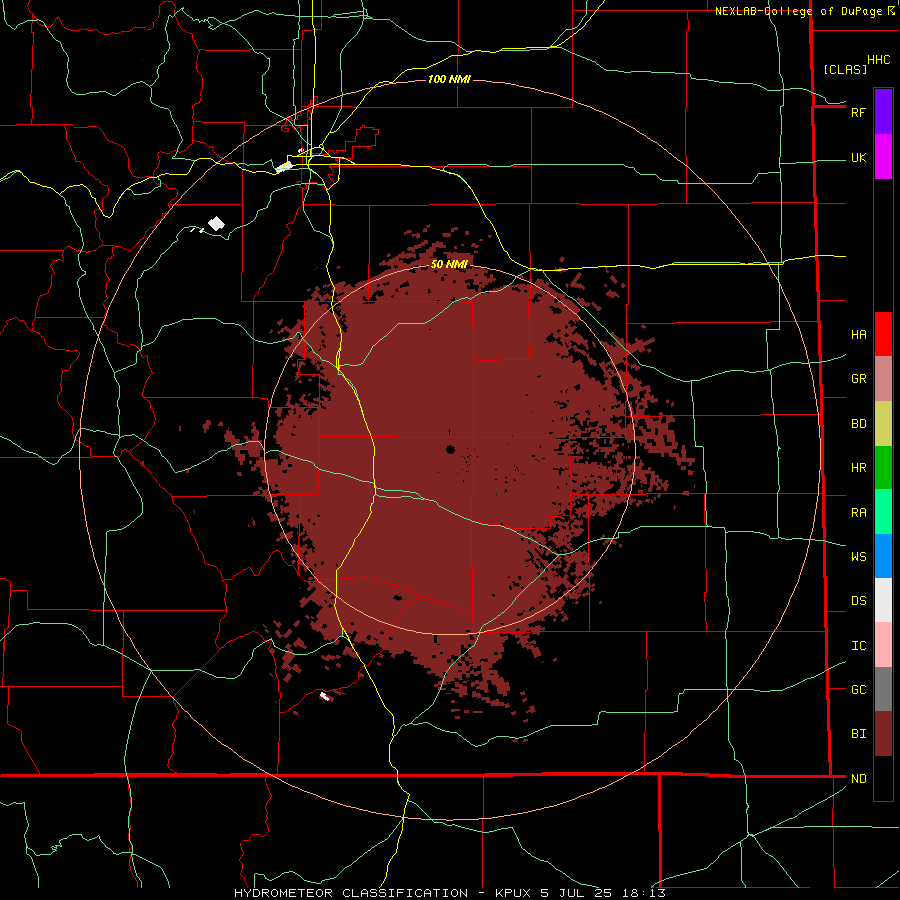Click the 100 NMI range ring label

click(x=449, y=79)
